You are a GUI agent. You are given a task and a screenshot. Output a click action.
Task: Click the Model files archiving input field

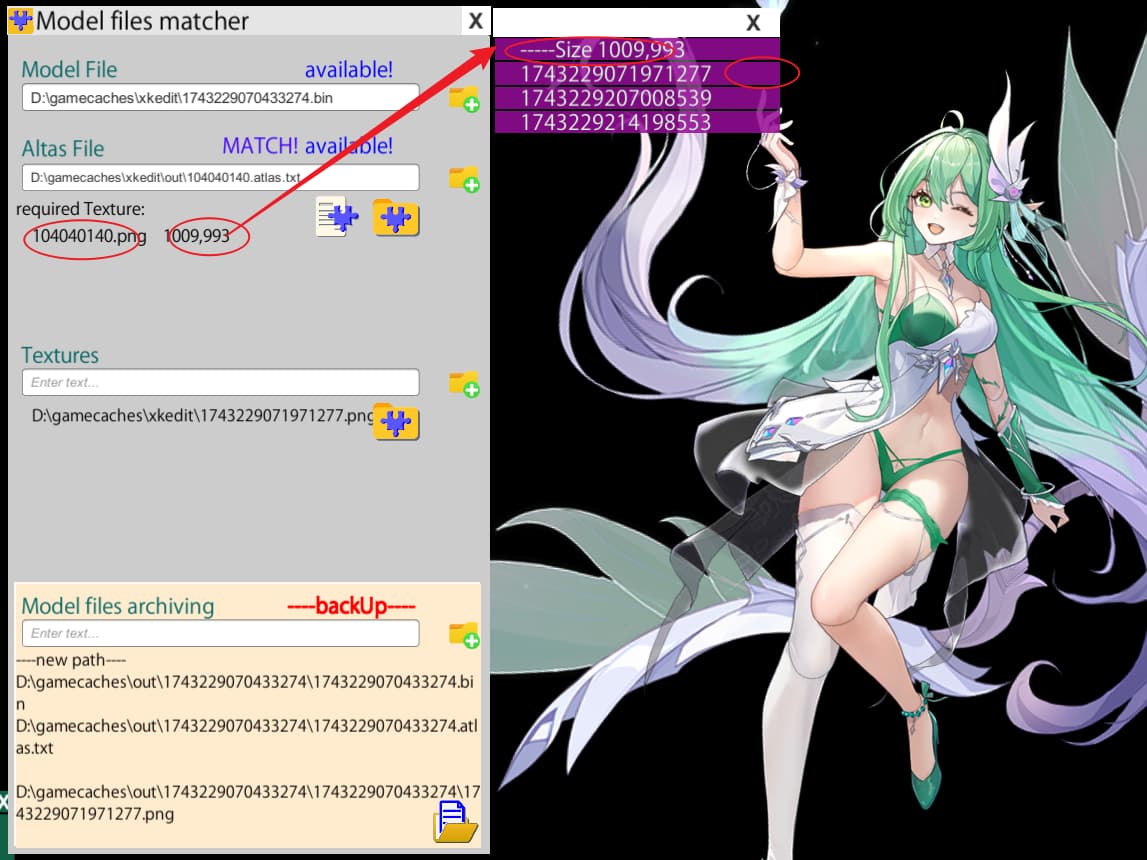point(220,633)
